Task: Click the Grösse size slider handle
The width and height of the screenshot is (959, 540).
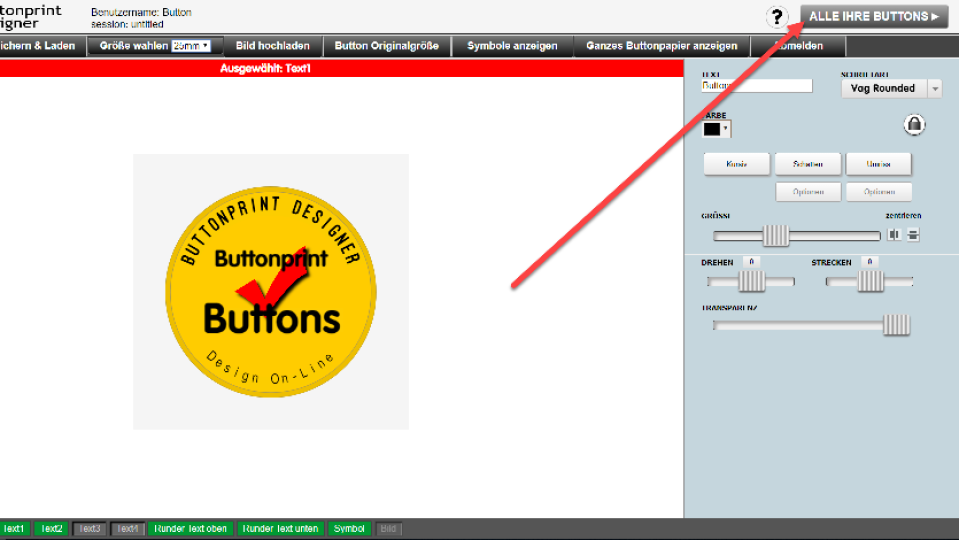Action: 776,236
